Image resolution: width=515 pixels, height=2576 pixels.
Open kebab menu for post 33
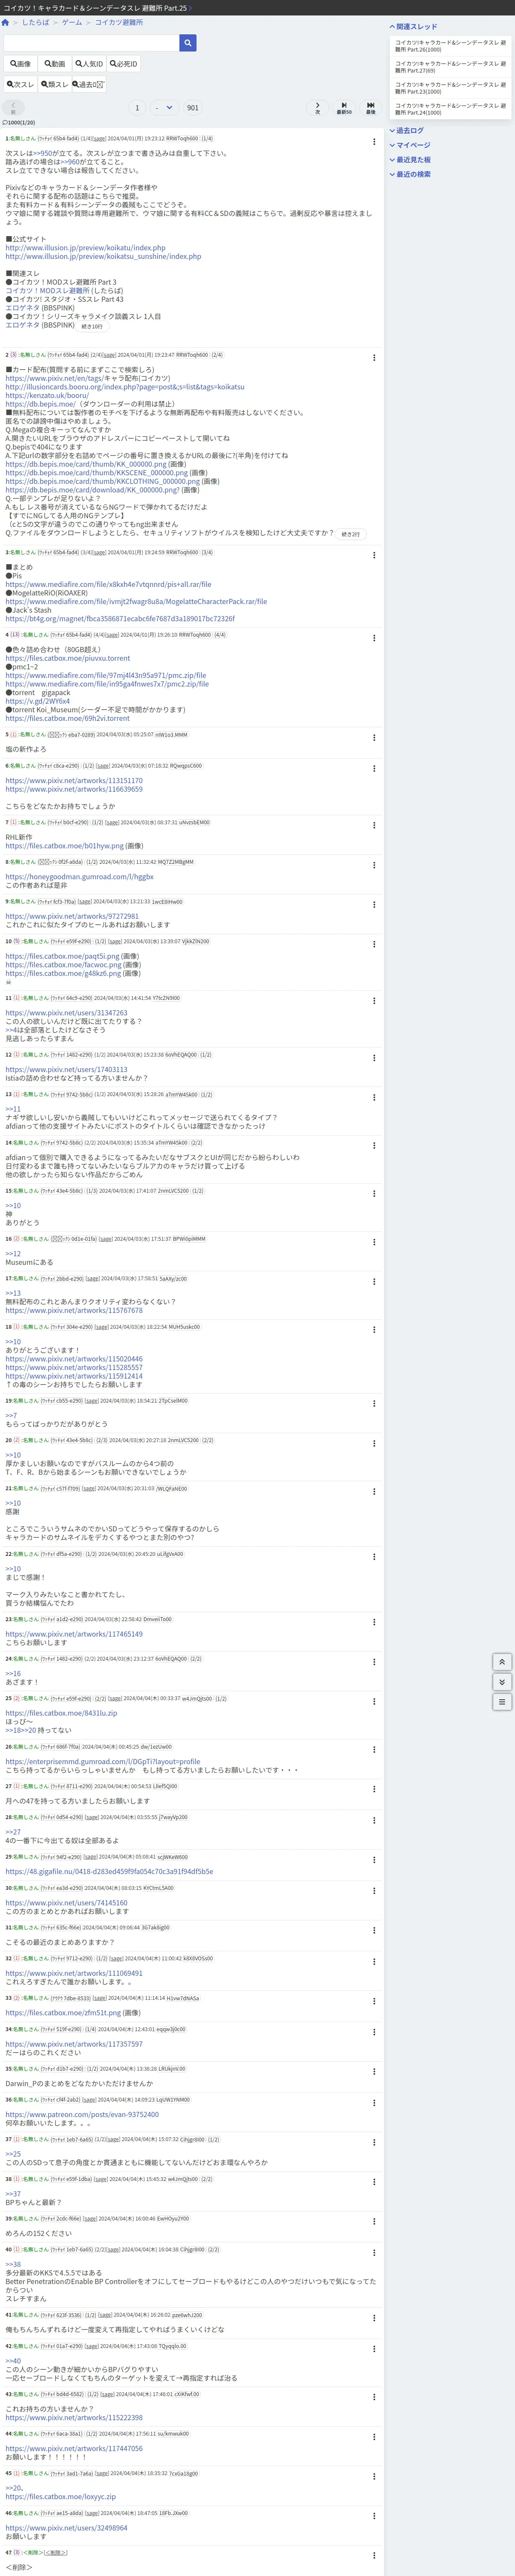coord(374,2002)
